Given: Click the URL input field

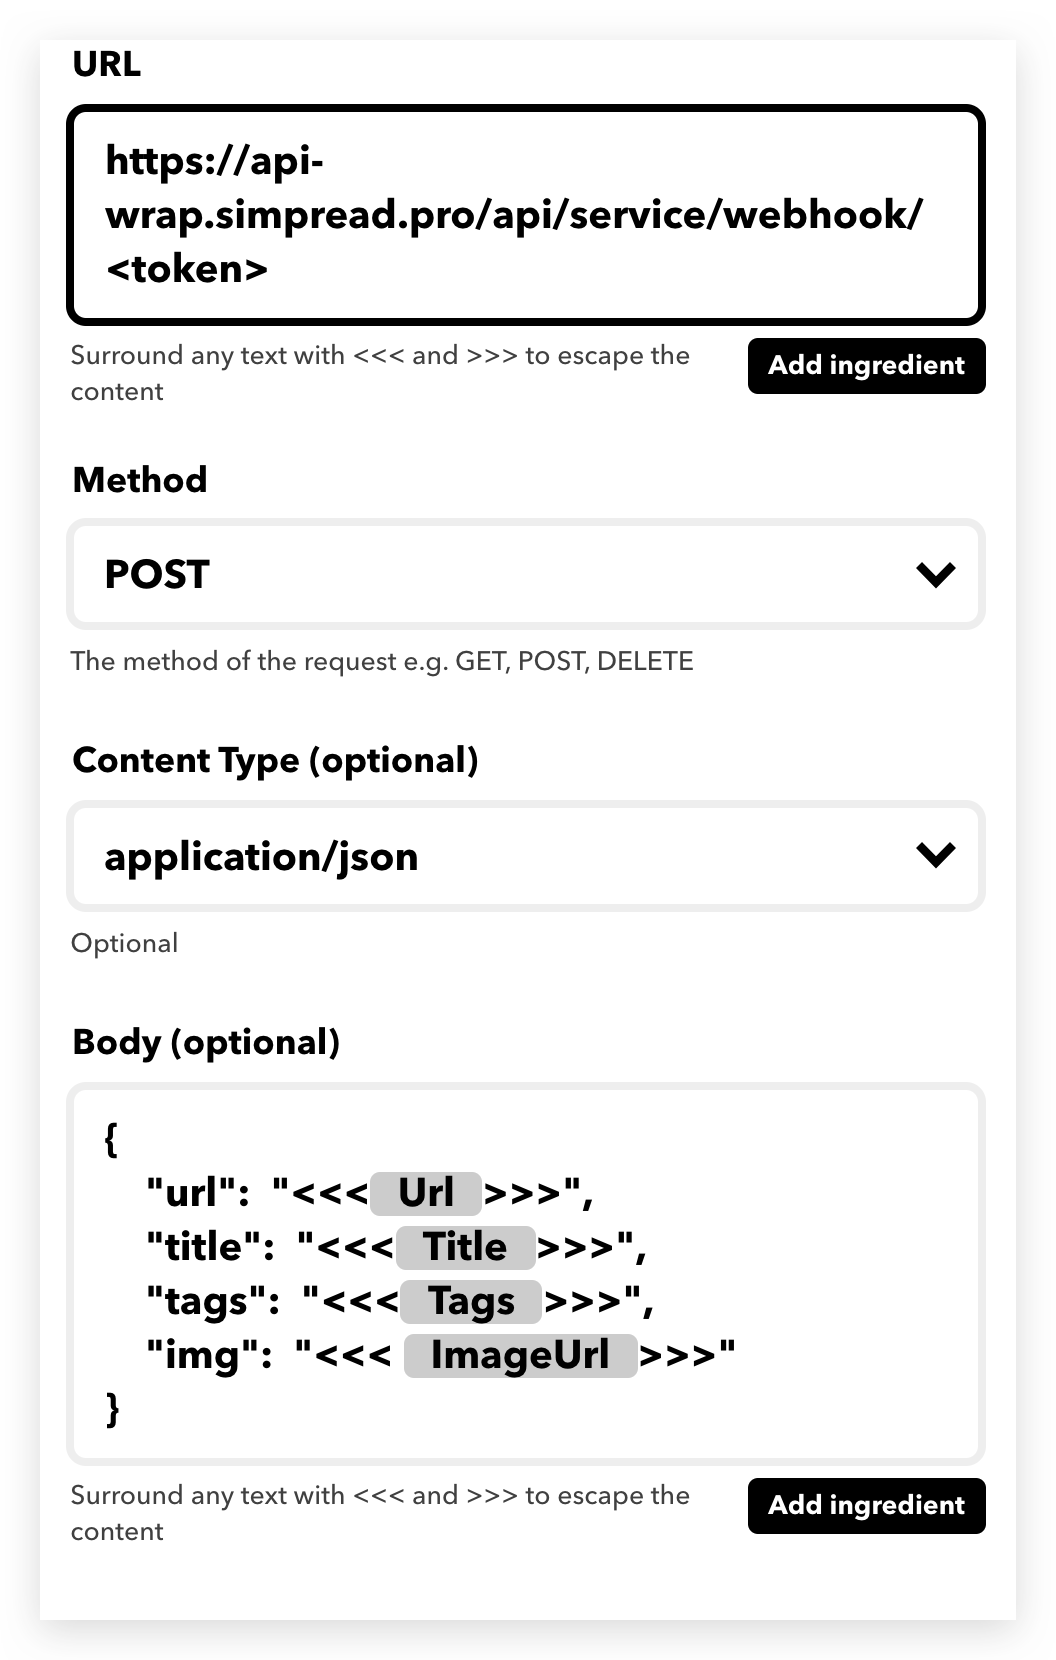Looking at the screenshot, I should coord(526,215).
